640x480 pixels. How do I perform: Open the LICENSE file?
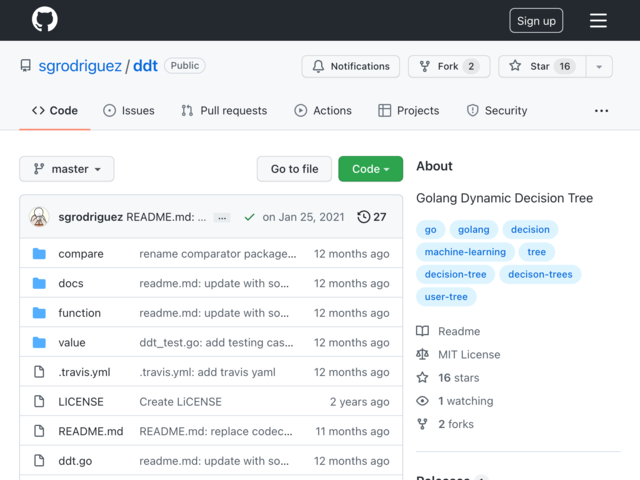(x=81, y=402)
